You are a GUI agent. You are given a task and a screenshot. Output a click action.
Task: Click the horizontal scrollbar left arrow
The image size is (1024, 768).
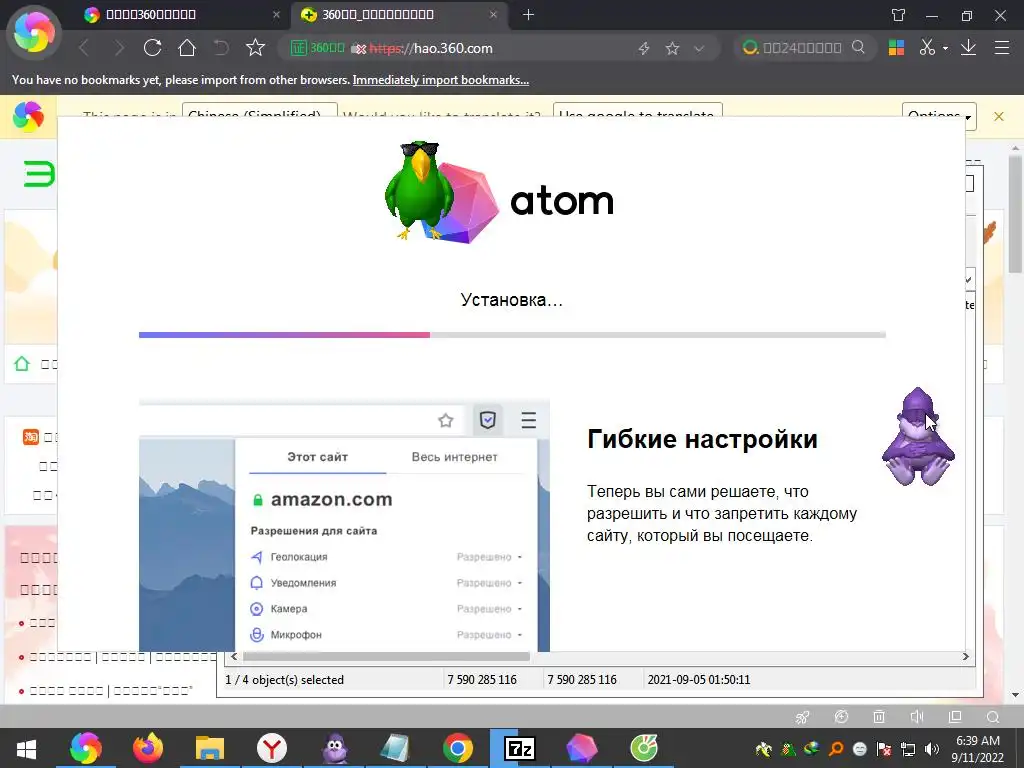pos(234,656)
